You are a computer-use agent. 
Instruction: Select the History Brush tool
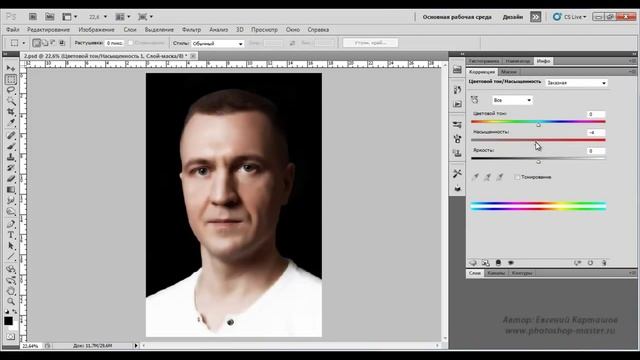[11, 168]
